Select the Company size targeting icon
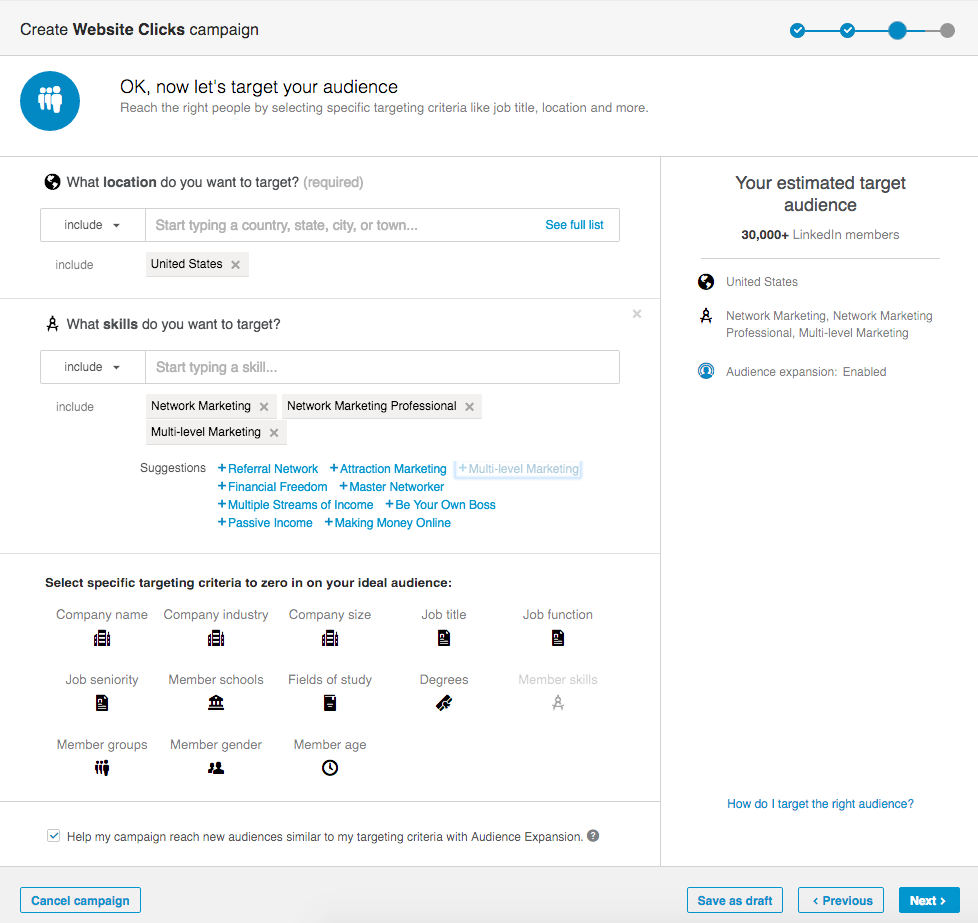 [330, 638]
